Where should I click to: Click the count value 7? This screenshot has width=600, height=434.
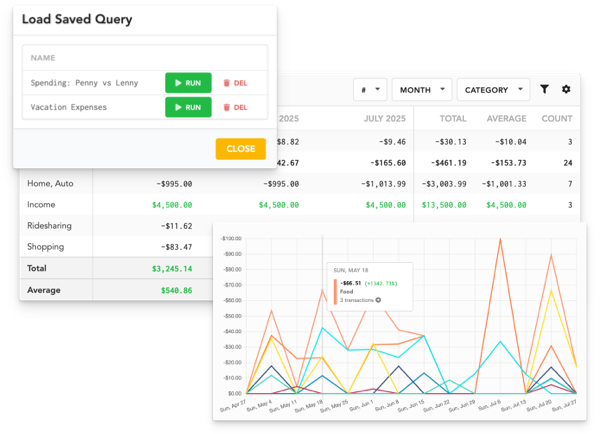(570, 184)
